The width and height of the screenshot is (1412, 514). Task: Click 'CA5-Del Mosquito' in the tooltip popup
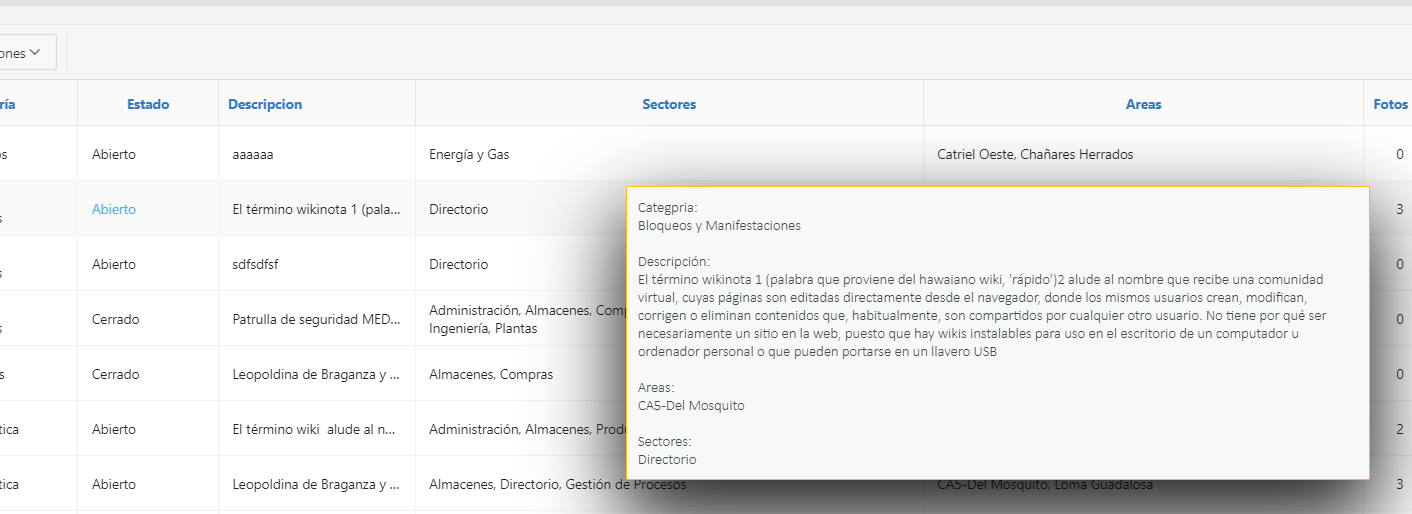coord(691,405)
